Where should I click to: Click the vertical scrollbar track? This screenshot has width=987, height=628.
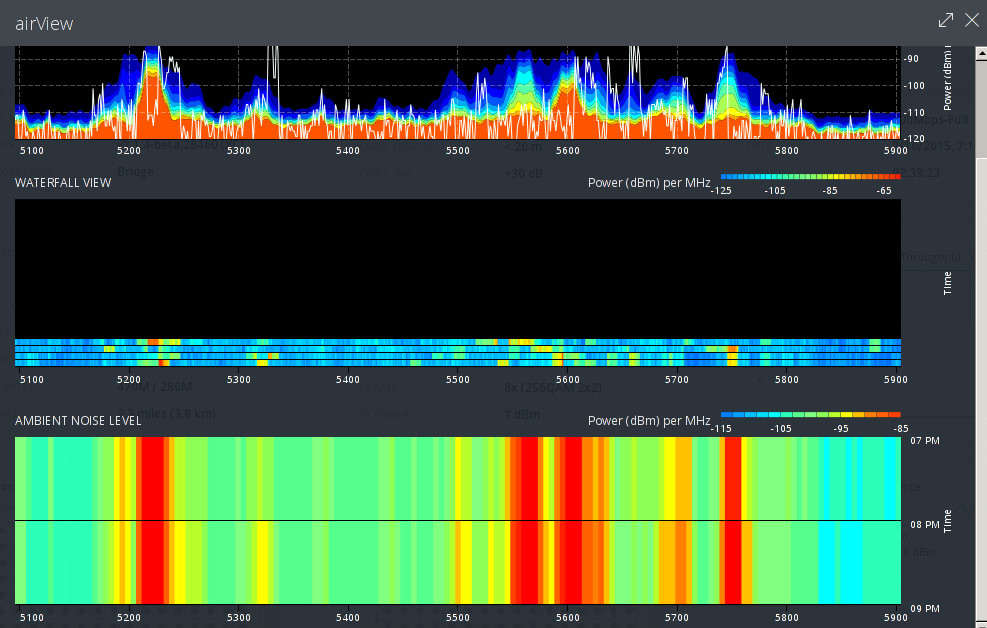pos(981,400)
